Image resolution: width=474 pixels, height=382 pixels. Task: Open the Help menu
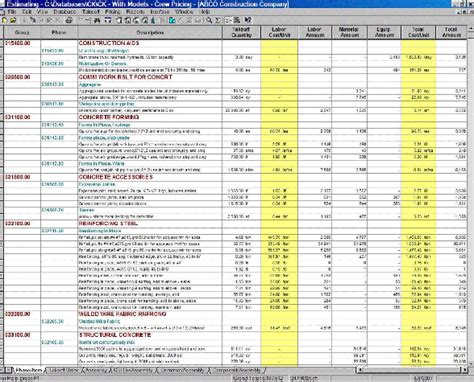click(204, 12)
